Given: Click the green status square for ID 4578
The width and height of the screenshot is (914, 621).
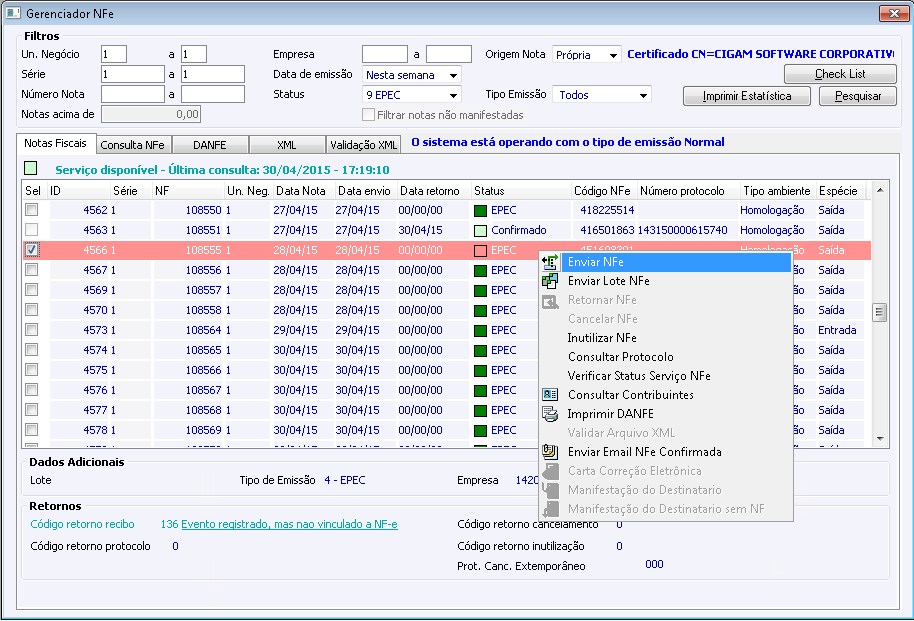Looking at the screenshot, I should pos(480,430).
